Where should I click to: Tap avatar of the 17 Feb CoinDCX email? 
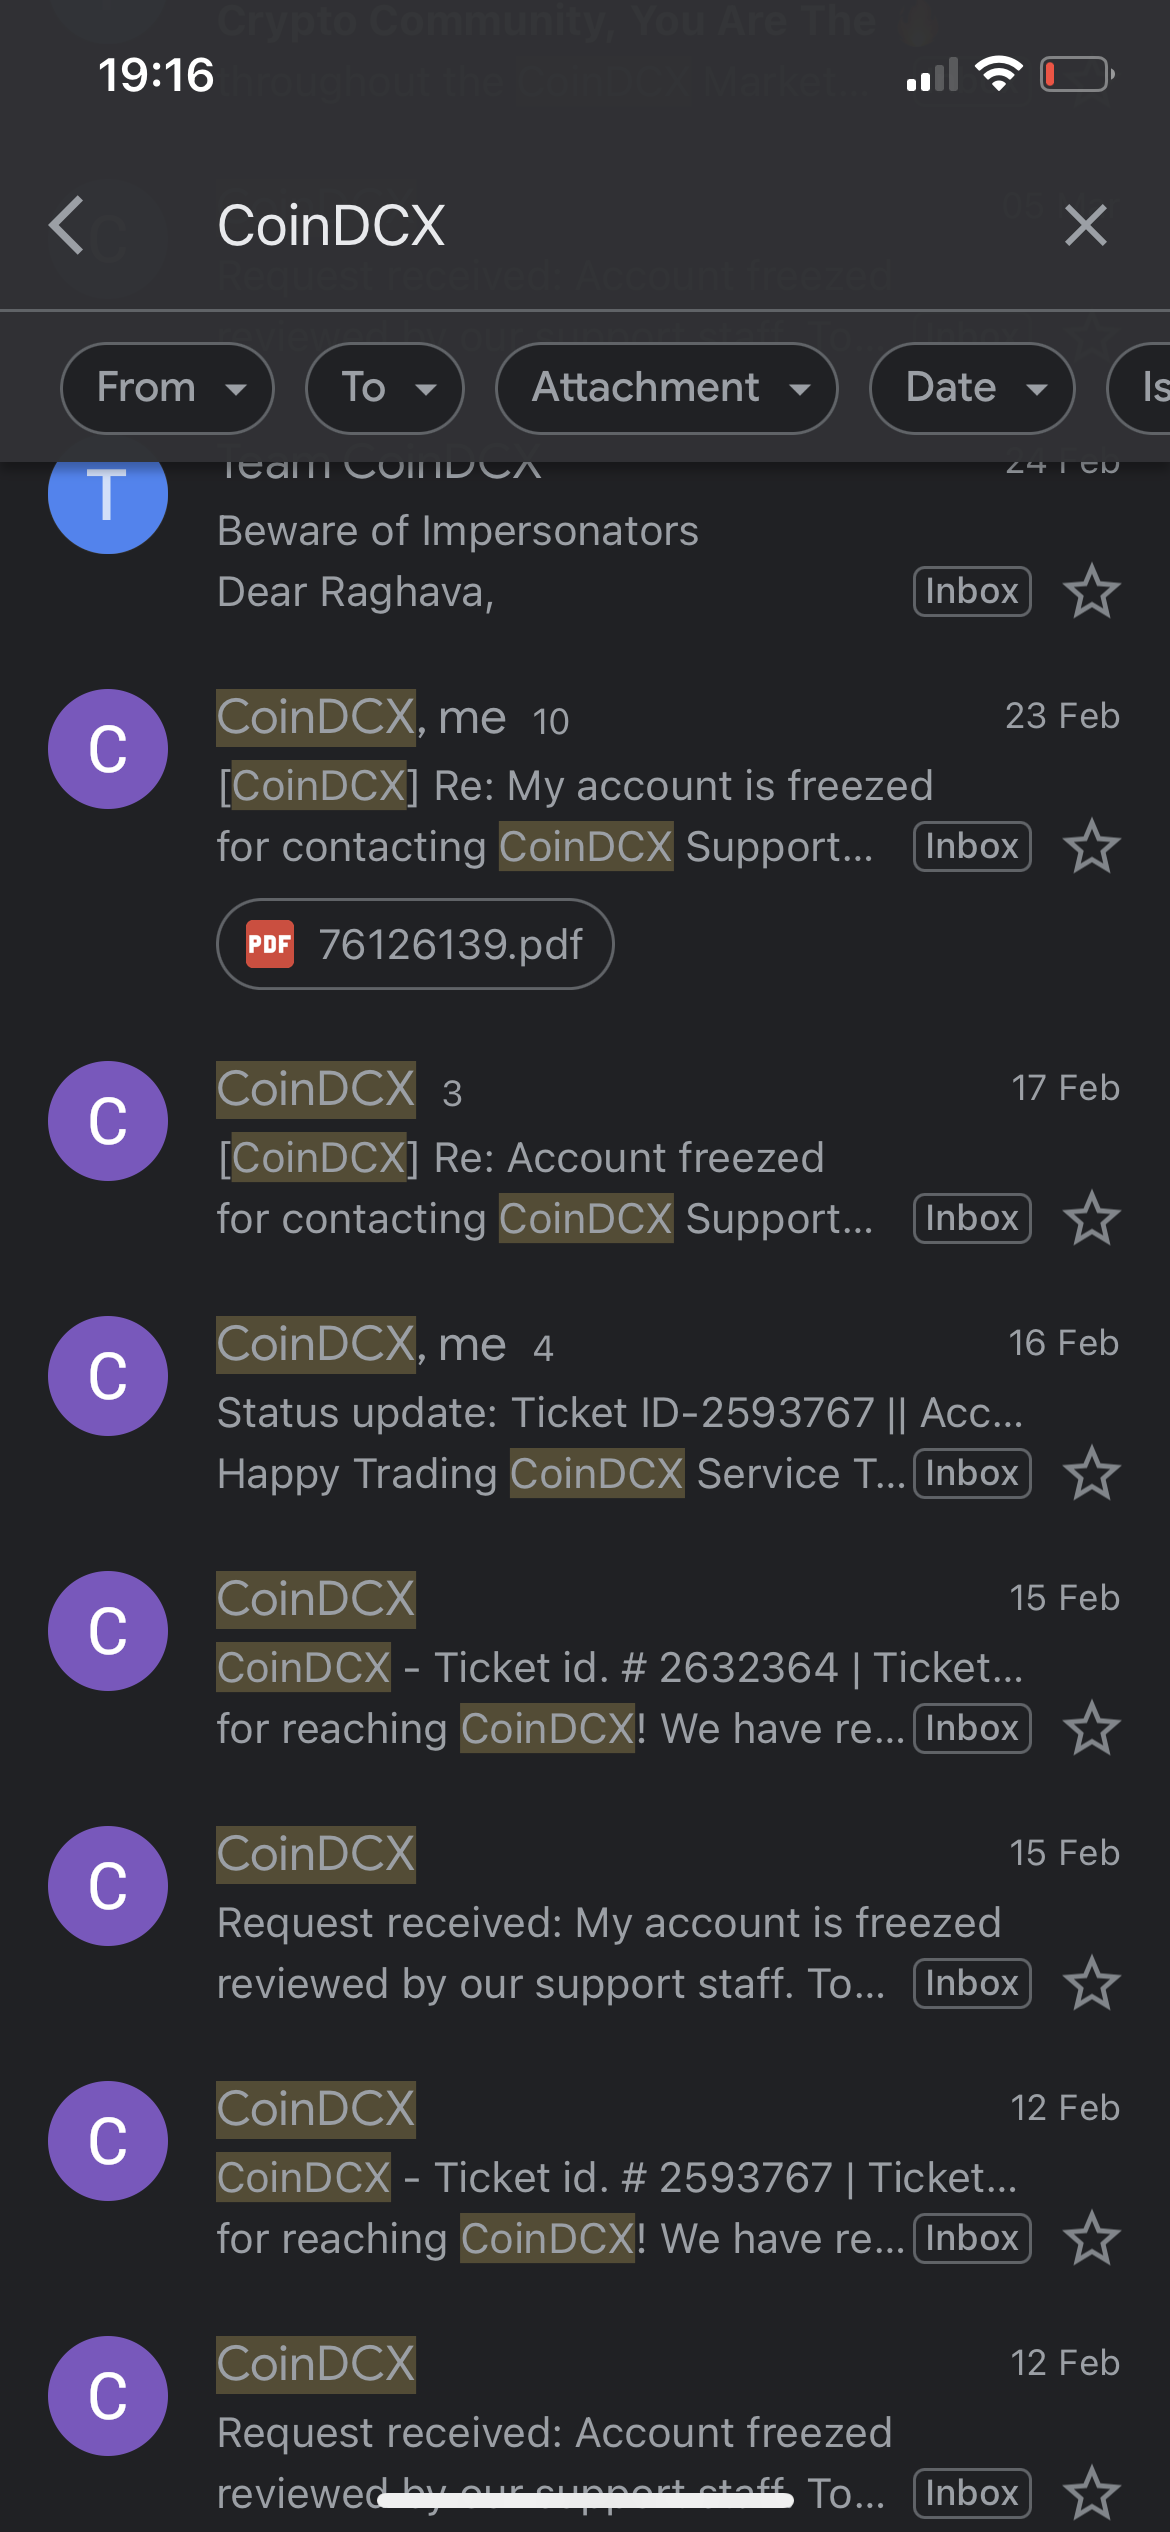(x=108, y=1121)
